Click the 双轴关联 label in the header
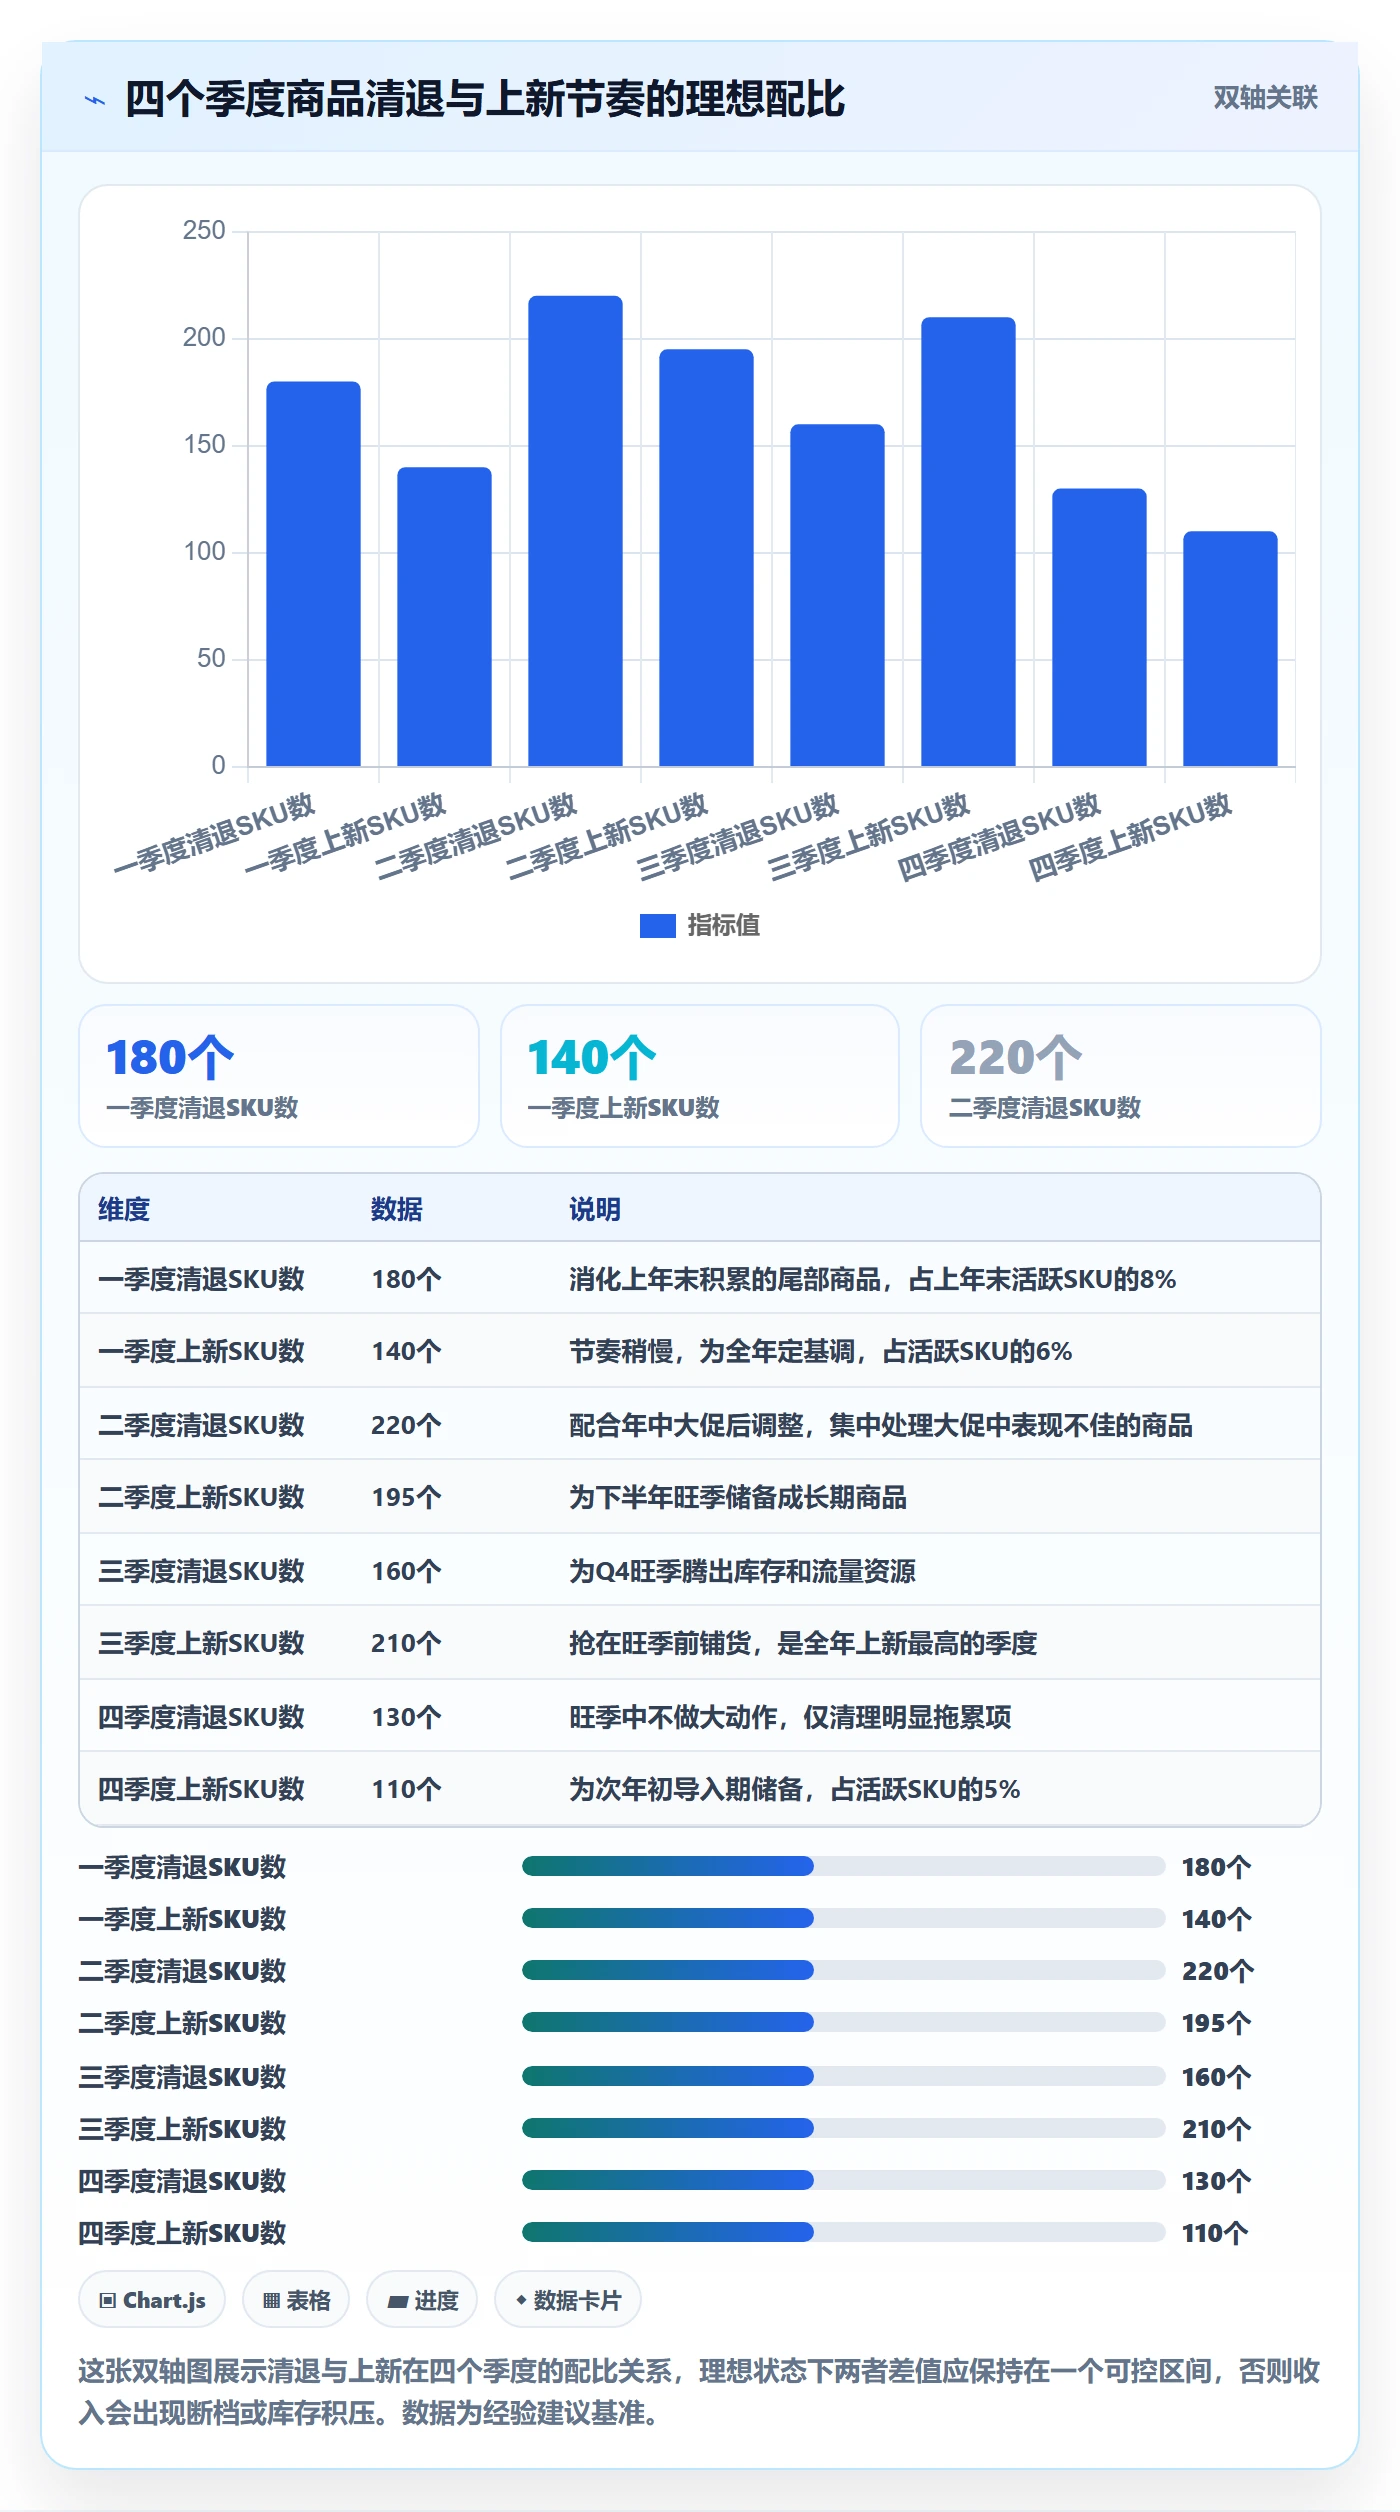This screenshot has width=1400, height=2512. (x=1265, y=98)
